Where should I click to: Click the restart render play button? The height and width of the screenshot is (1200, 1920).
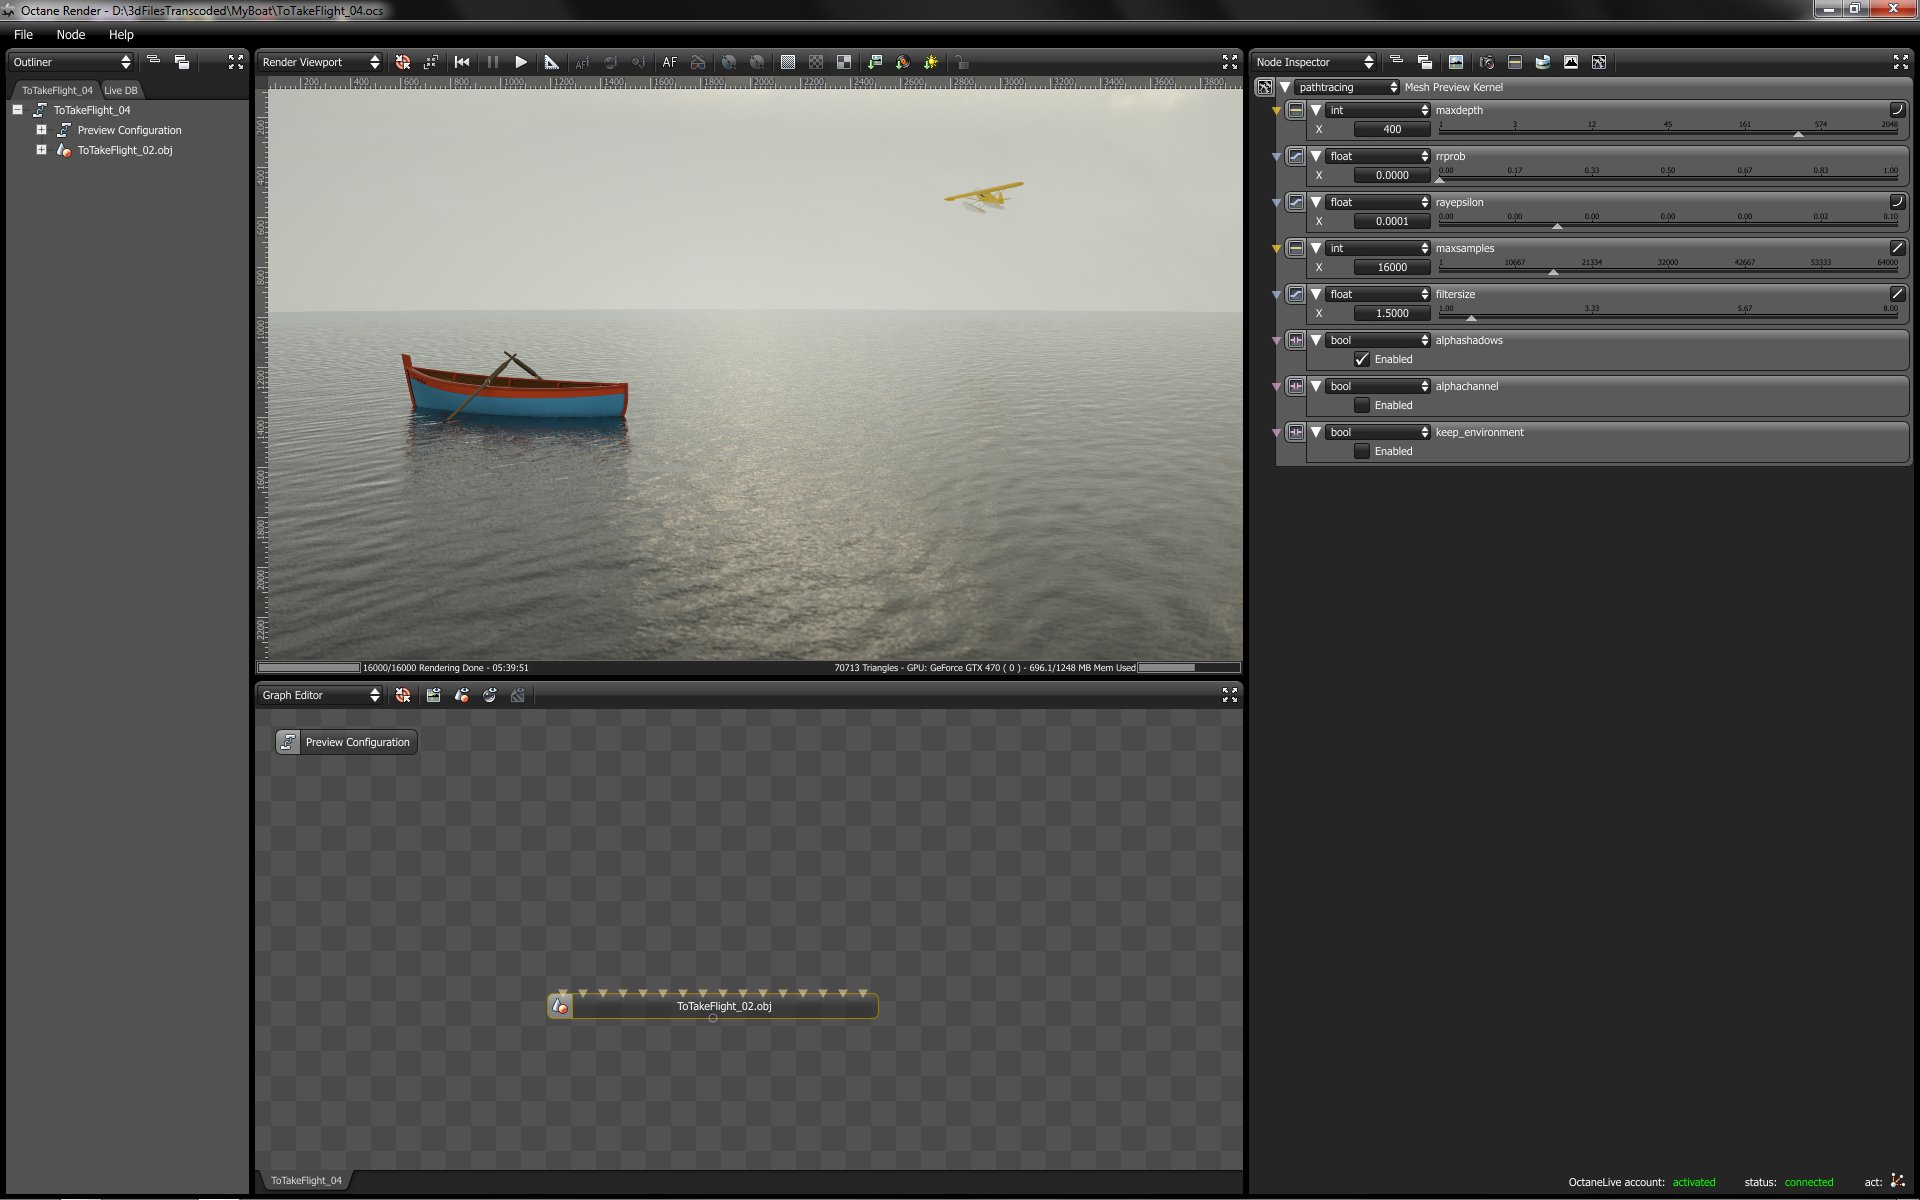point(521,62)
